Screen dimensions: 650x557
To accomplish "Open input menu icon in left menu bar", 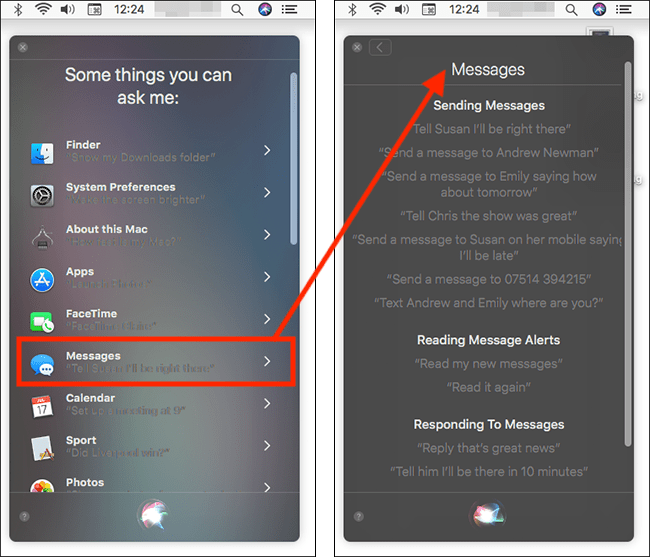I will [x=95, y=10].
